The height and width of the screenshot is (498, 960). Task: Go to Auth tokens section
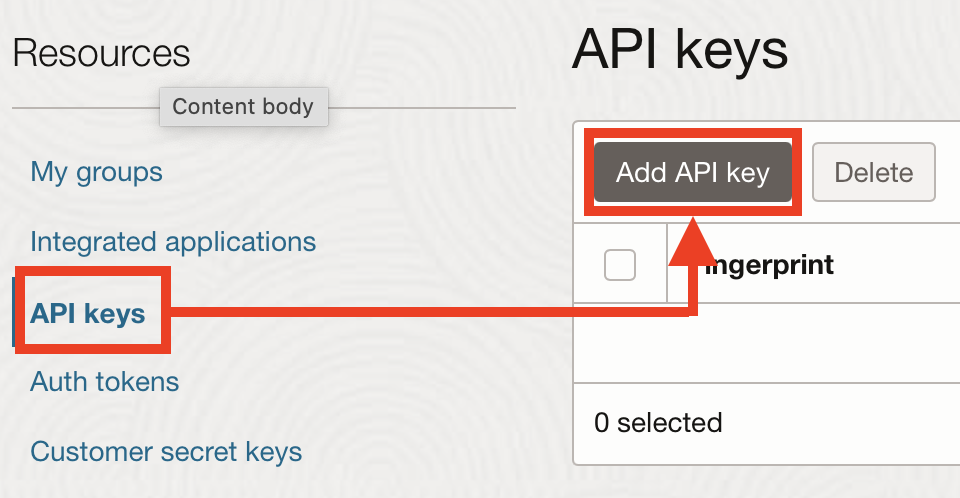(x=105, y=382)
